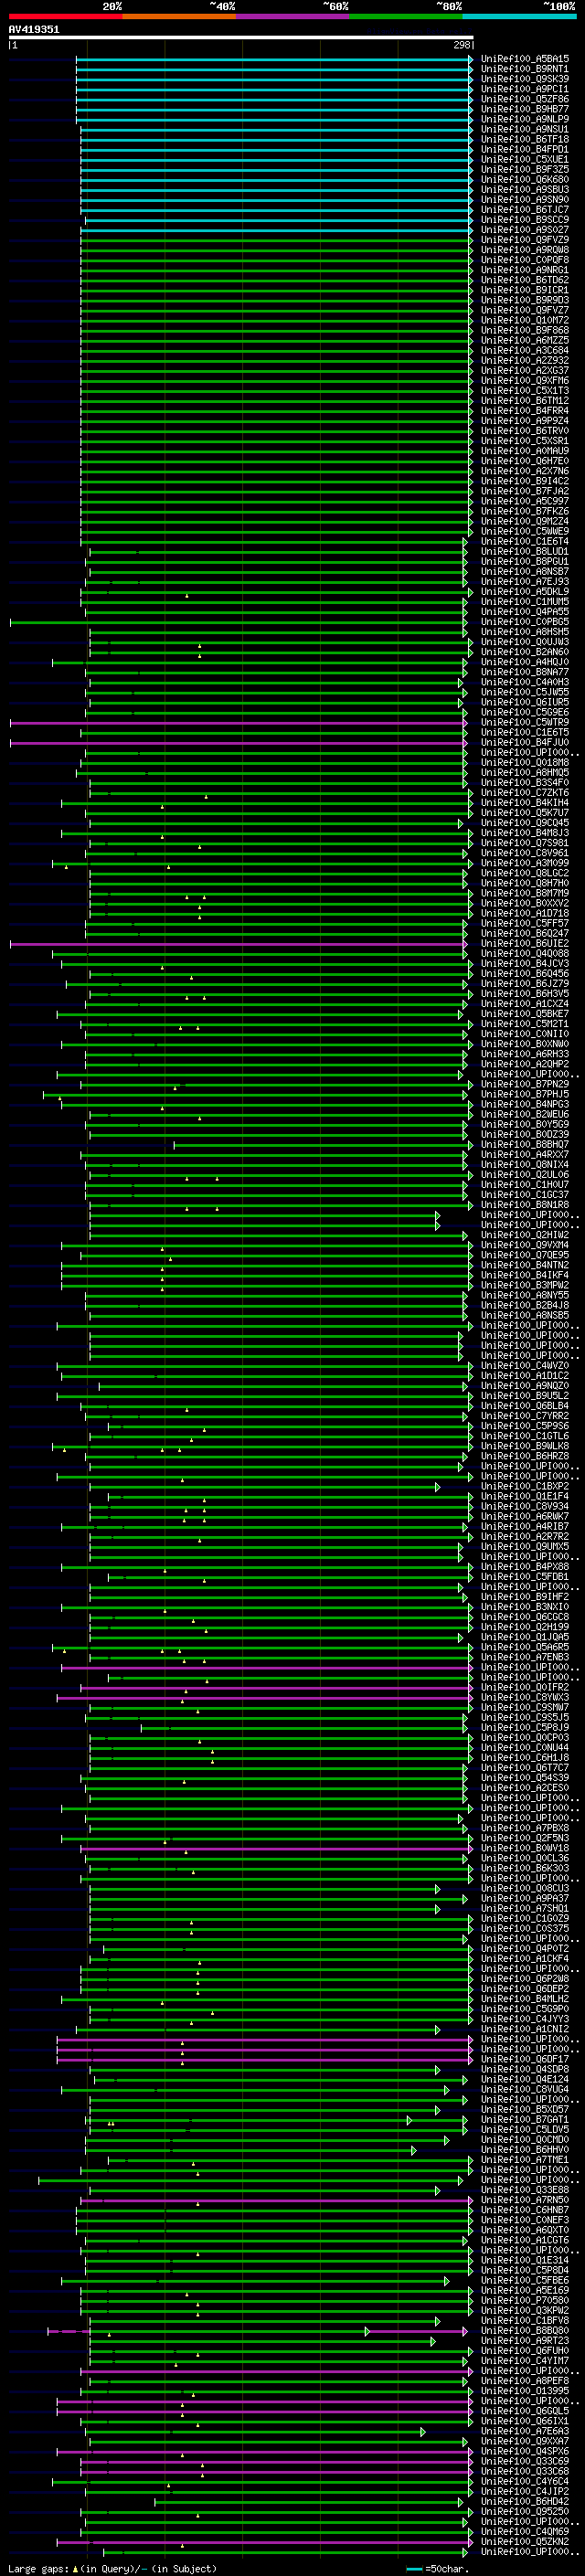Click label UniRef100_Q9VXM4
This screenshot has width=585, height=2576.
(525, 1245)
